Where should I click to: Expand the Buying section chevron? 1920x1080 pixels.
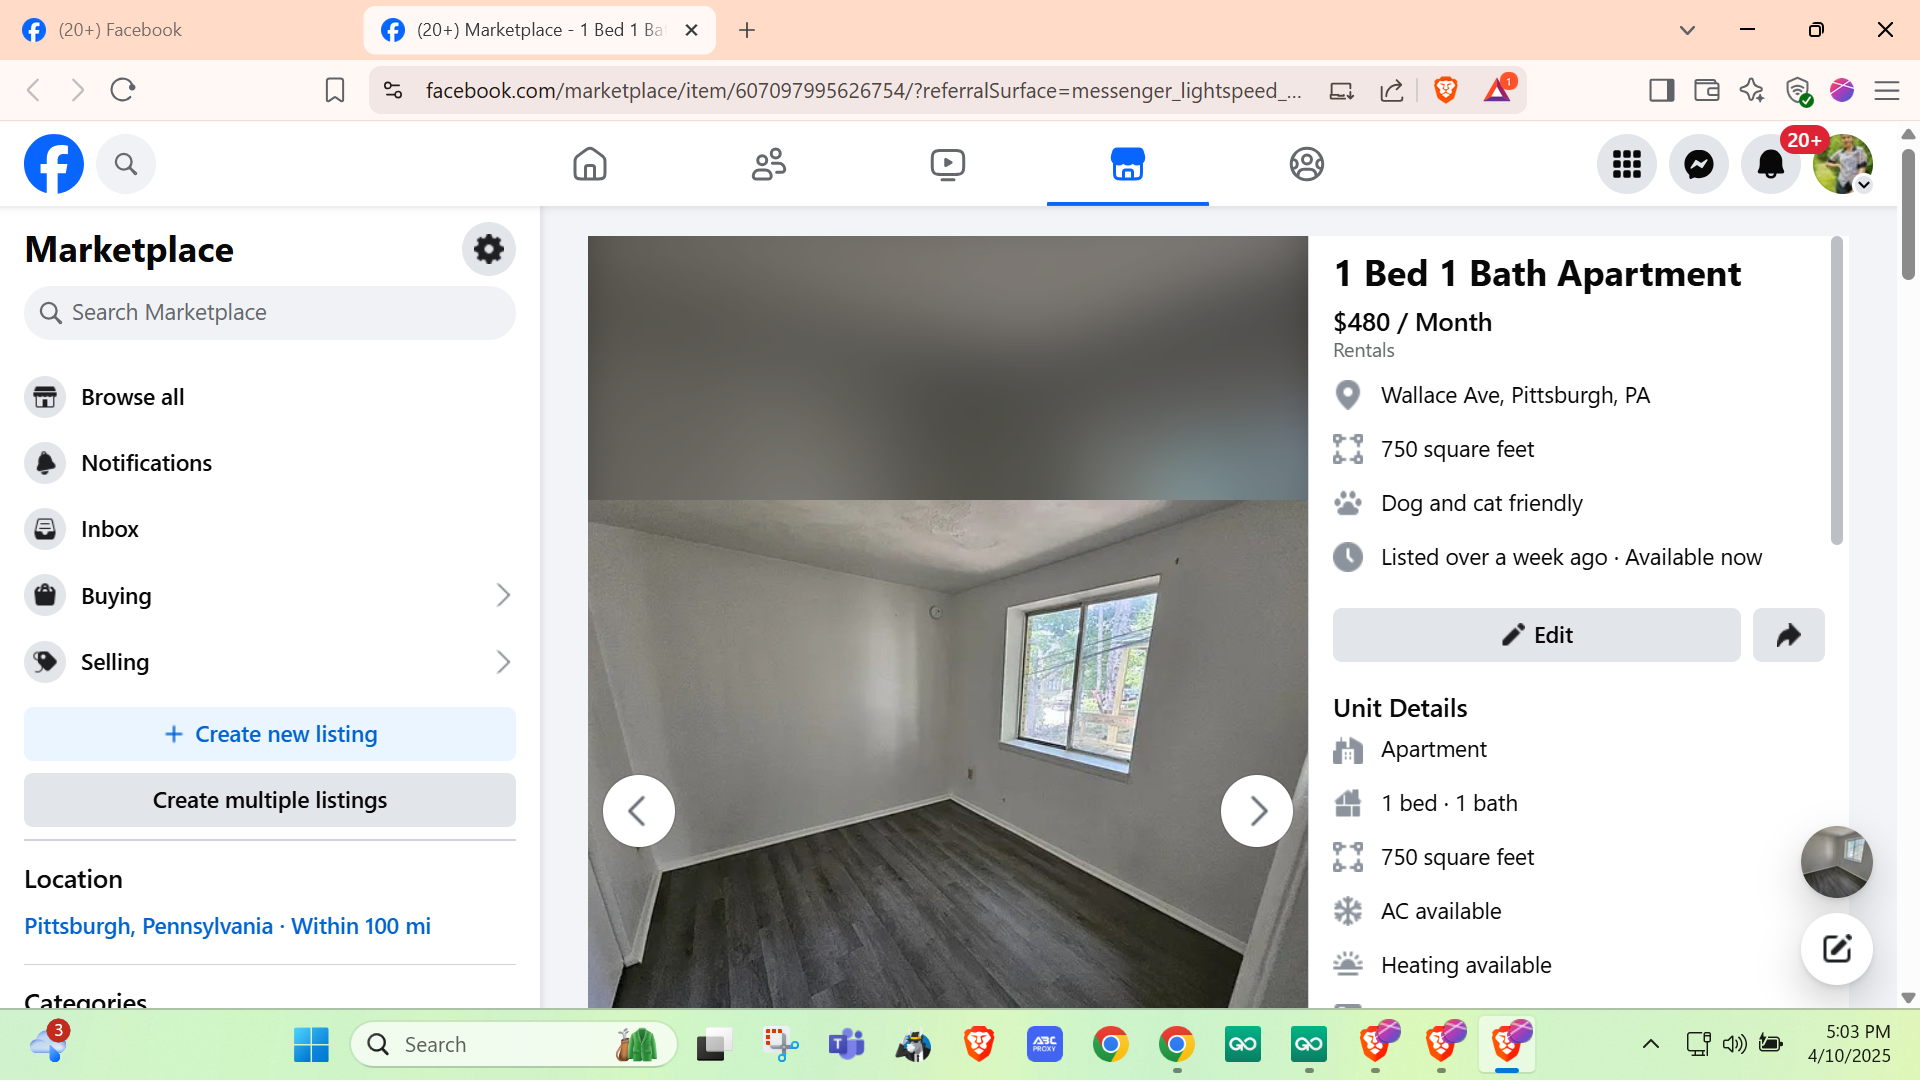(x=503, y=596)
